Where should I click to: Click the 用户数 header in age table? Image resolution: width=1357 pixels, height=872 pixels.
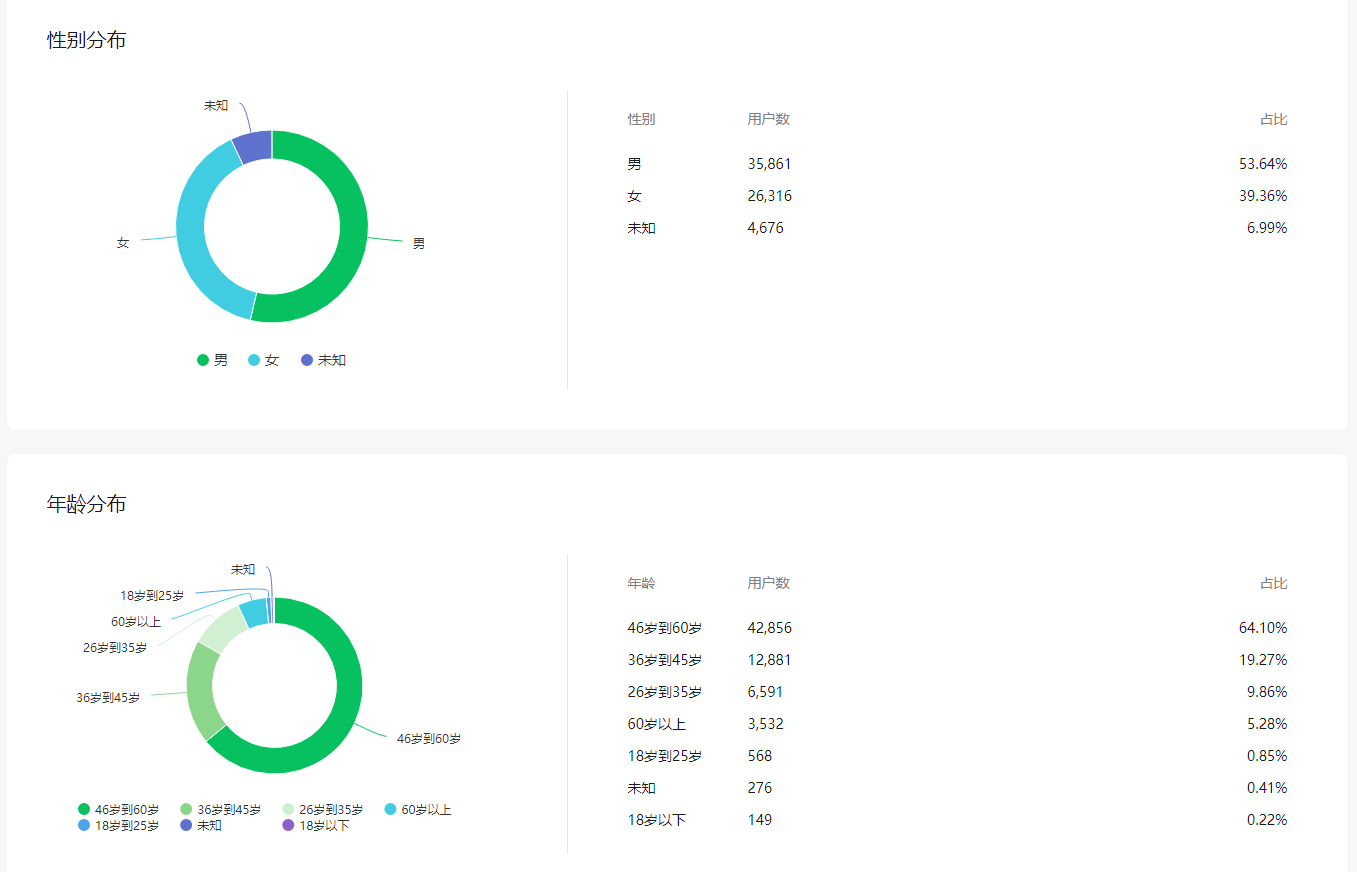click(x=768, y=583)
